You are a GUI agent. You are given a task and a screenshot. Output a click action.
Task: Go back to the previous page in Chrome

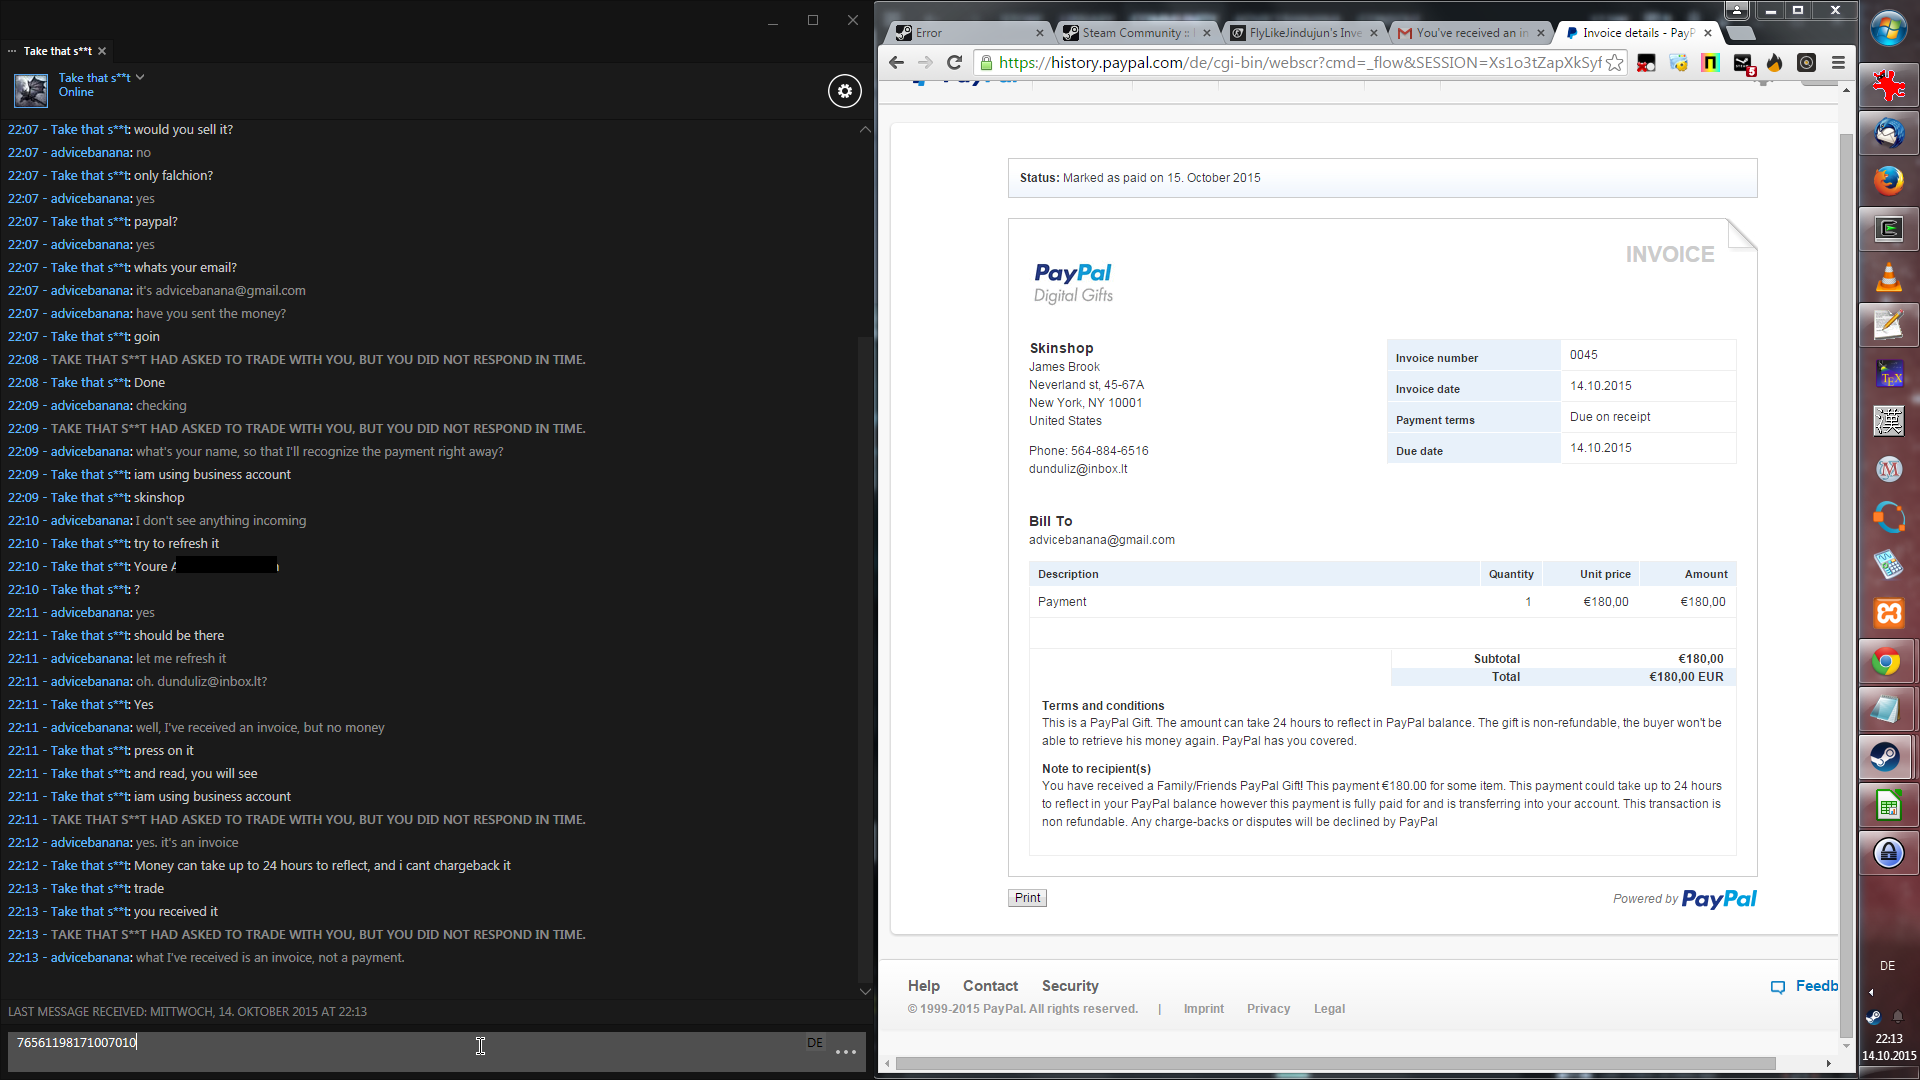tap(896, 63)
